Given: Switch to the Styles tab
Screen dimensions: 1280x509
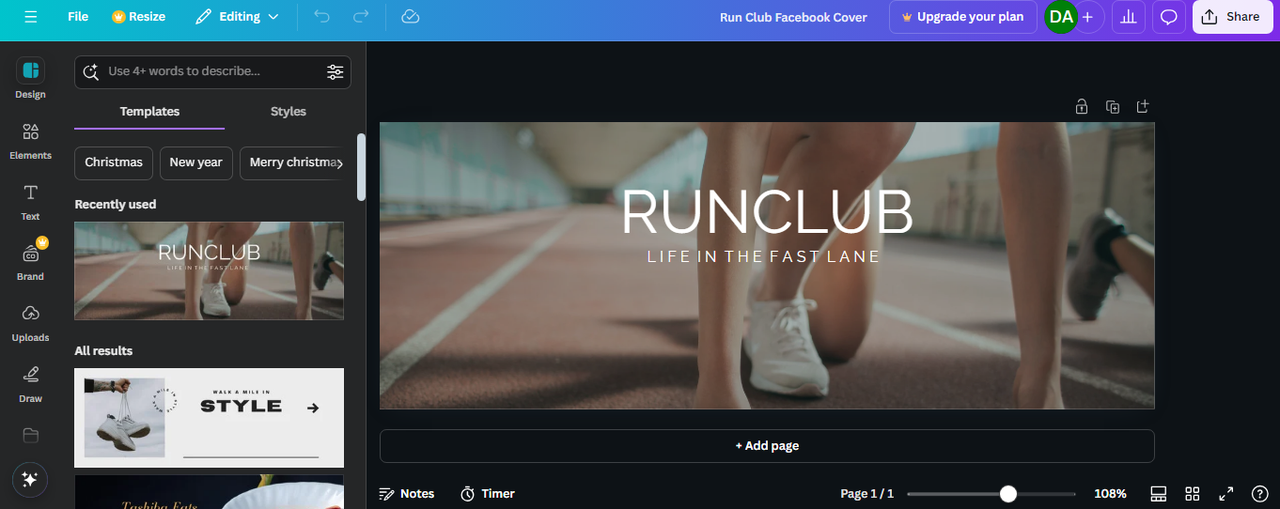Looking at the screenshot, I should (x=288, y=111).
